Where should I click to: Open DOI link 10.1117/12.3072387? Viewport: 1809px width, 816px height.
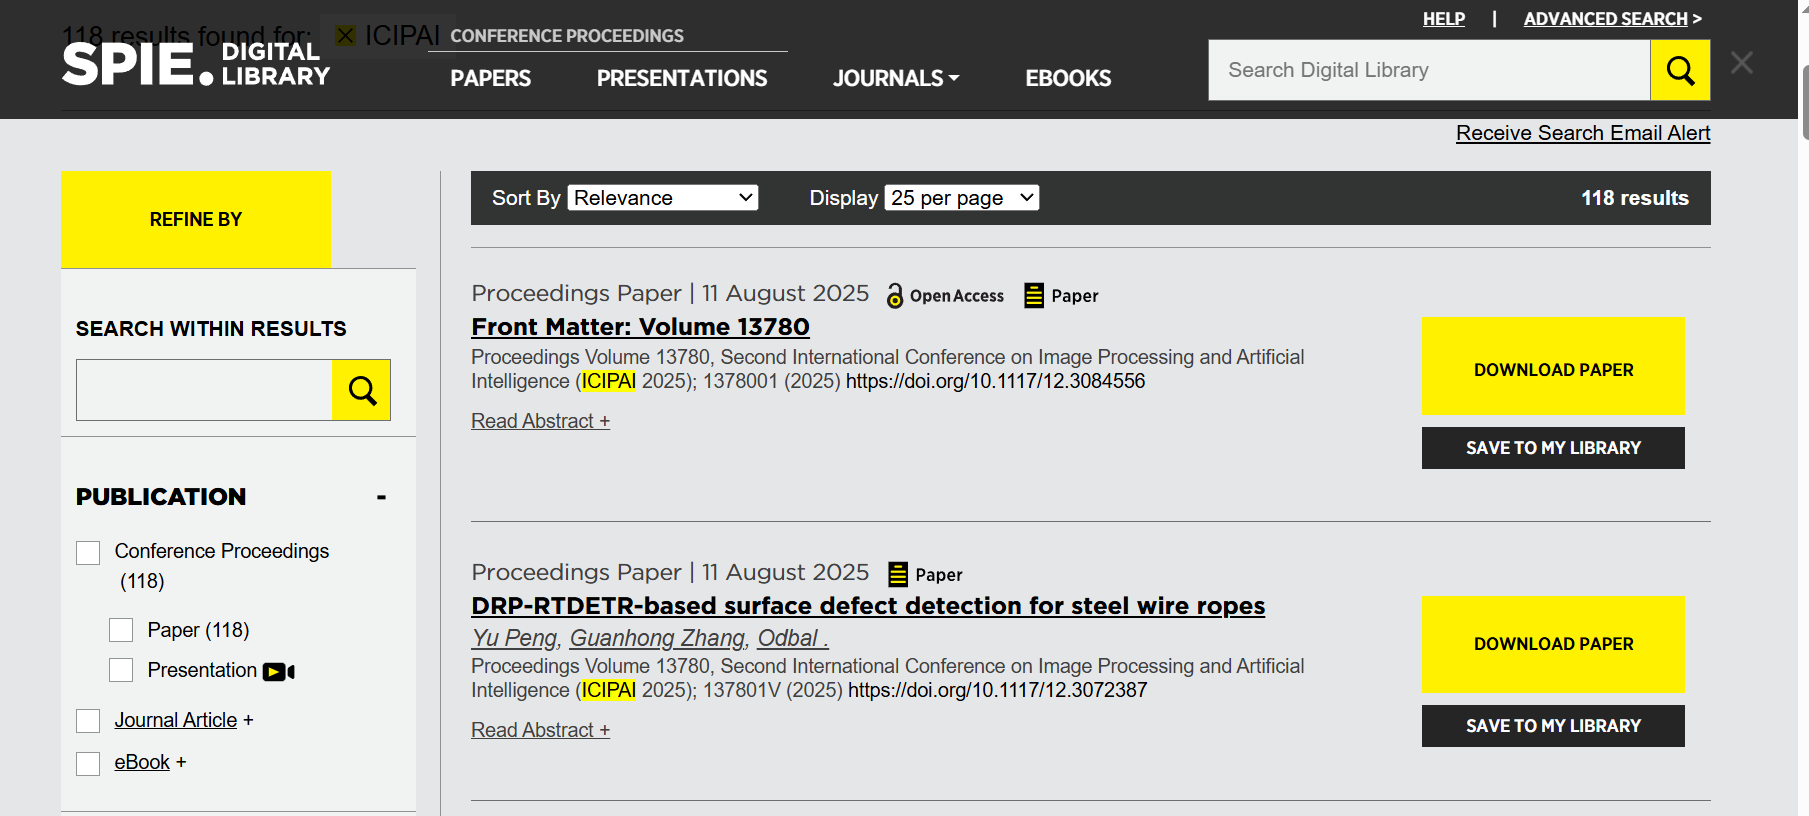[x=997, y=690]
